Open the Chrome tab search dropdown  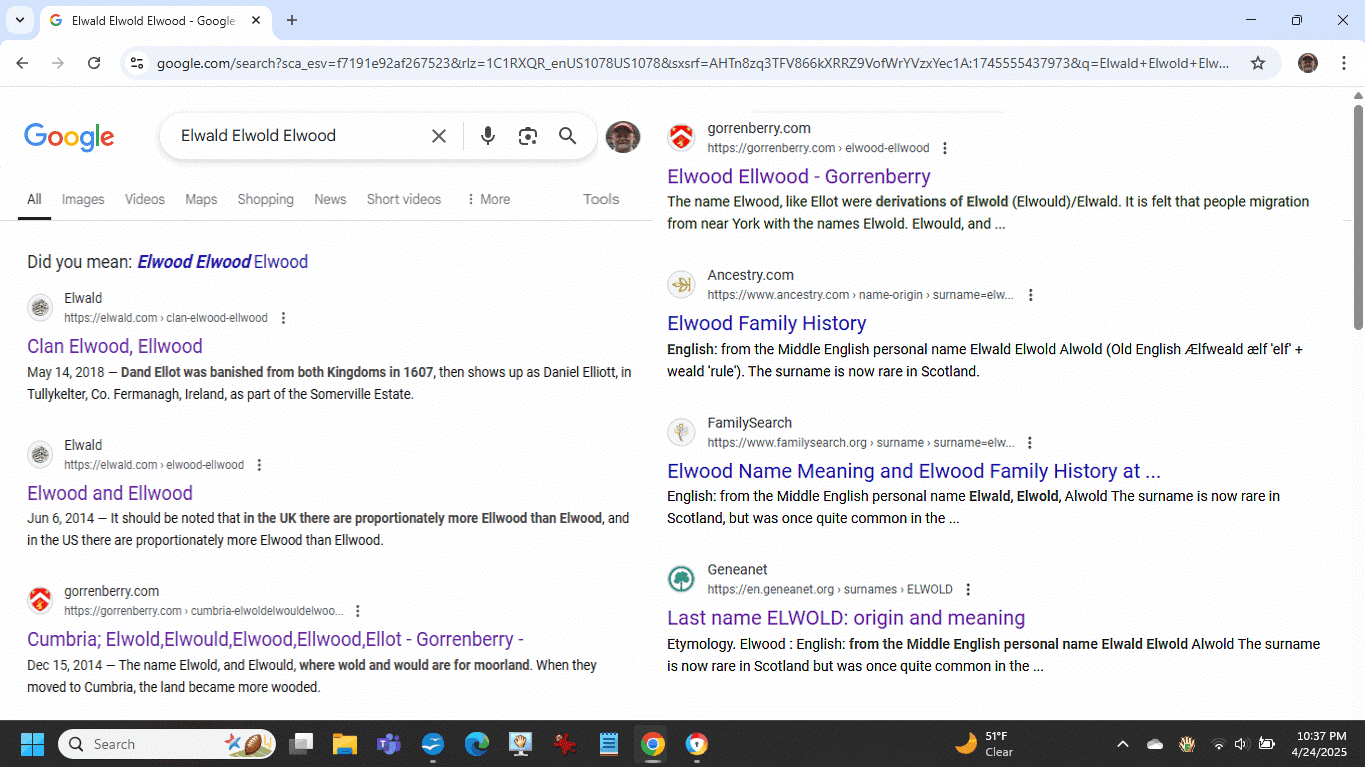pyautogui.click(x=19, y=20)
